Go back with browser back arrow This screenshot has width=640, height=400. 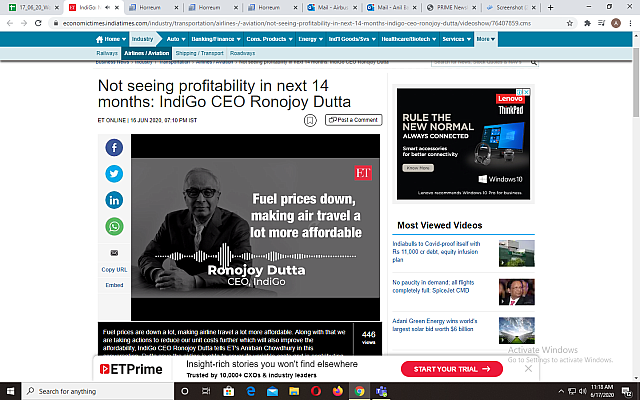point(10,23)
